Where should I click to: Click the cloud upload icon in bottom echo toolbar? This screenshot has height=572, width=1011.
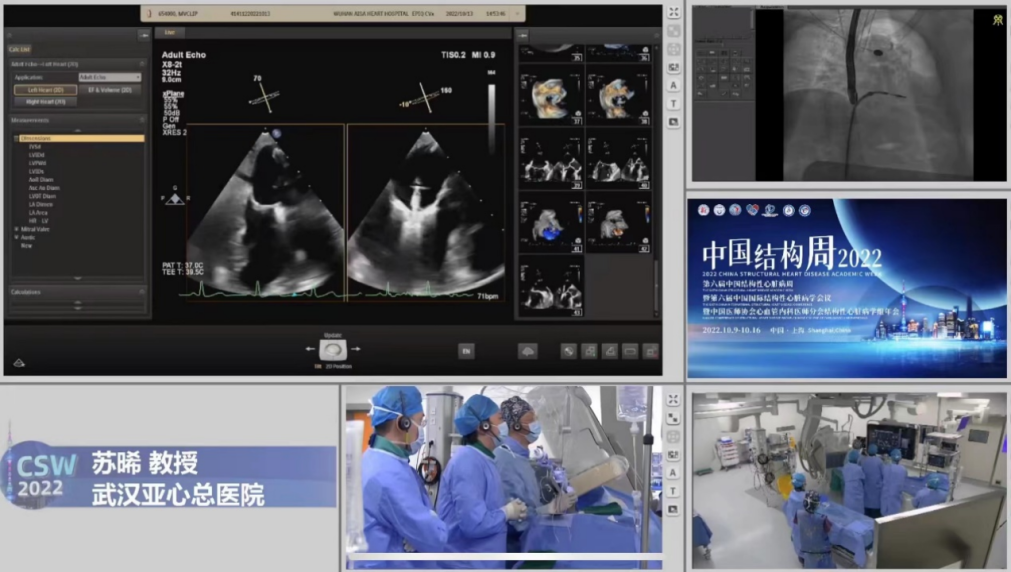pyautogui.click(x=527, y=351)
